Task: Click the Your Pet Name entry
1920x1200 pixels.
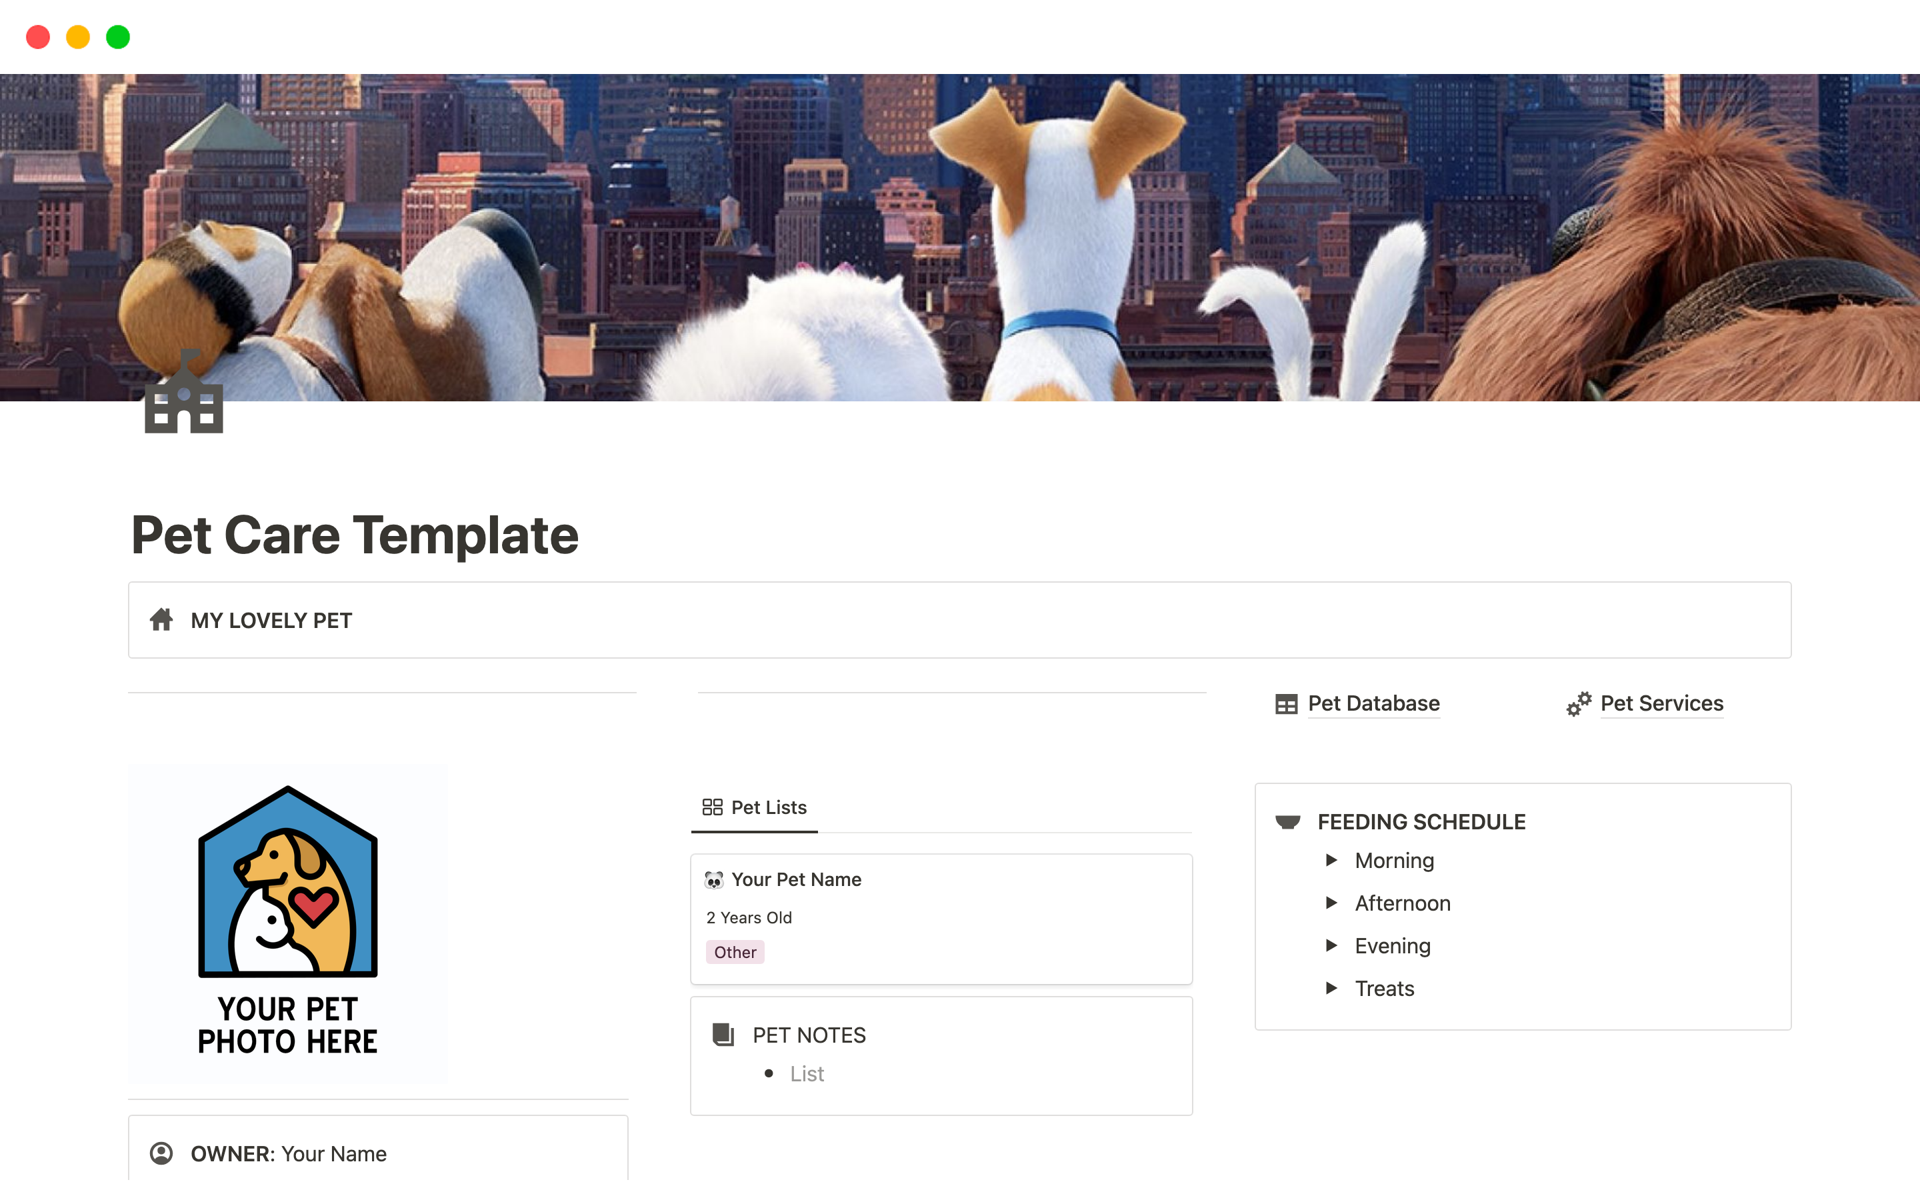Action: [799, 878]
